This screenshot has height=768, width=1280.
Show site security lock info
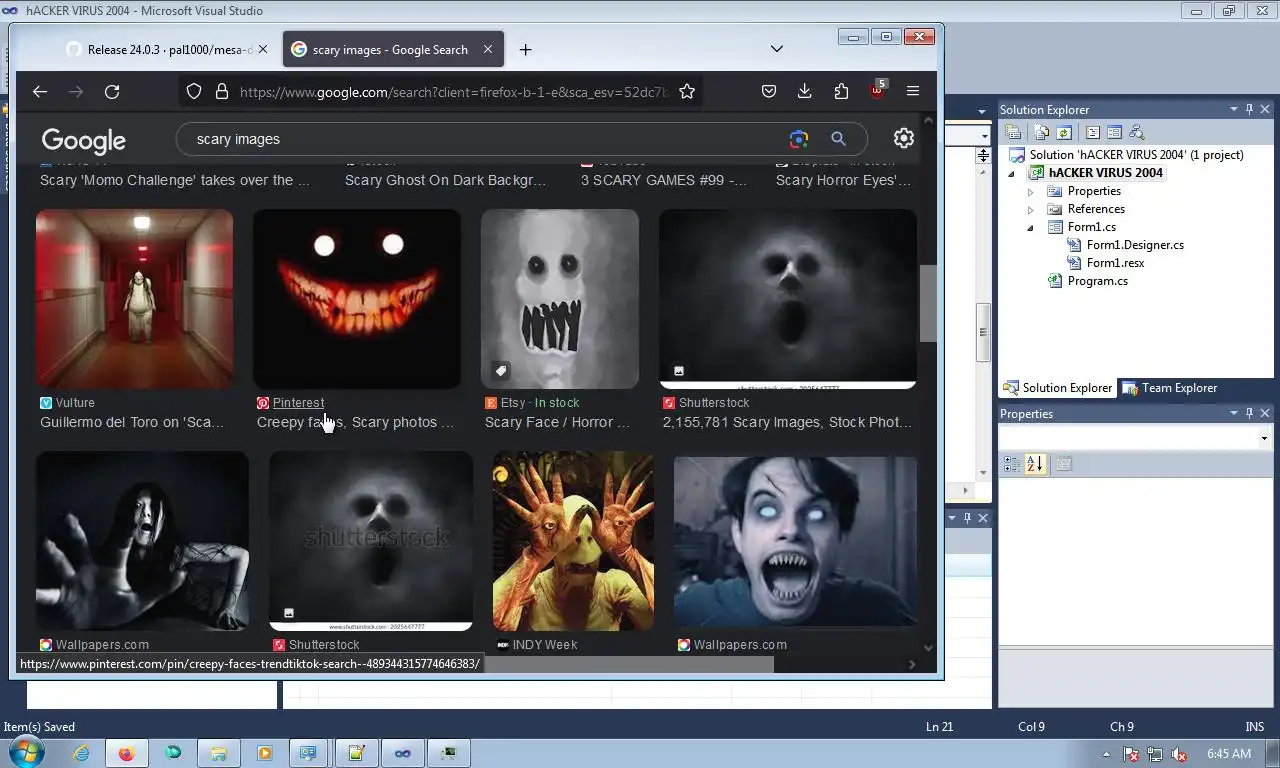[x=222, y=91]
